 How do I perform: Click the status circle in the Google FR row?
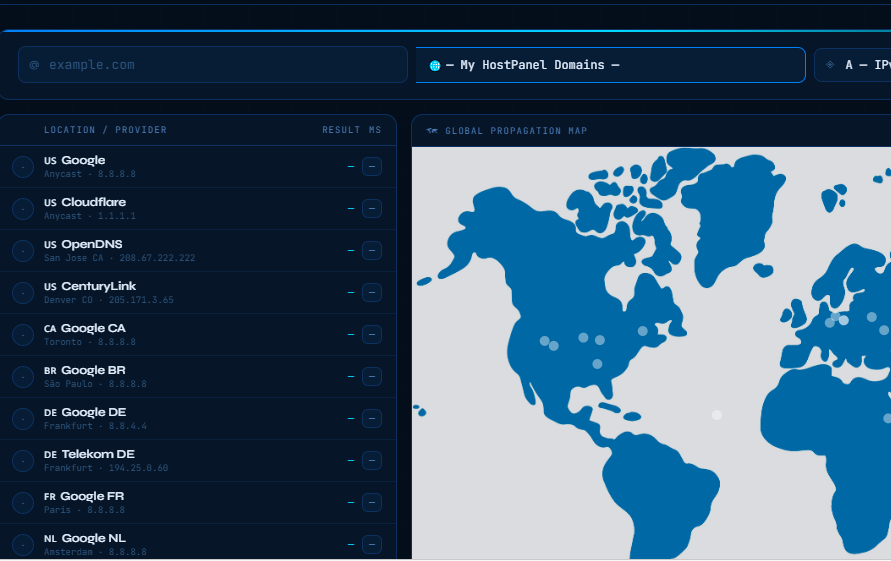[x=23, y=503]
